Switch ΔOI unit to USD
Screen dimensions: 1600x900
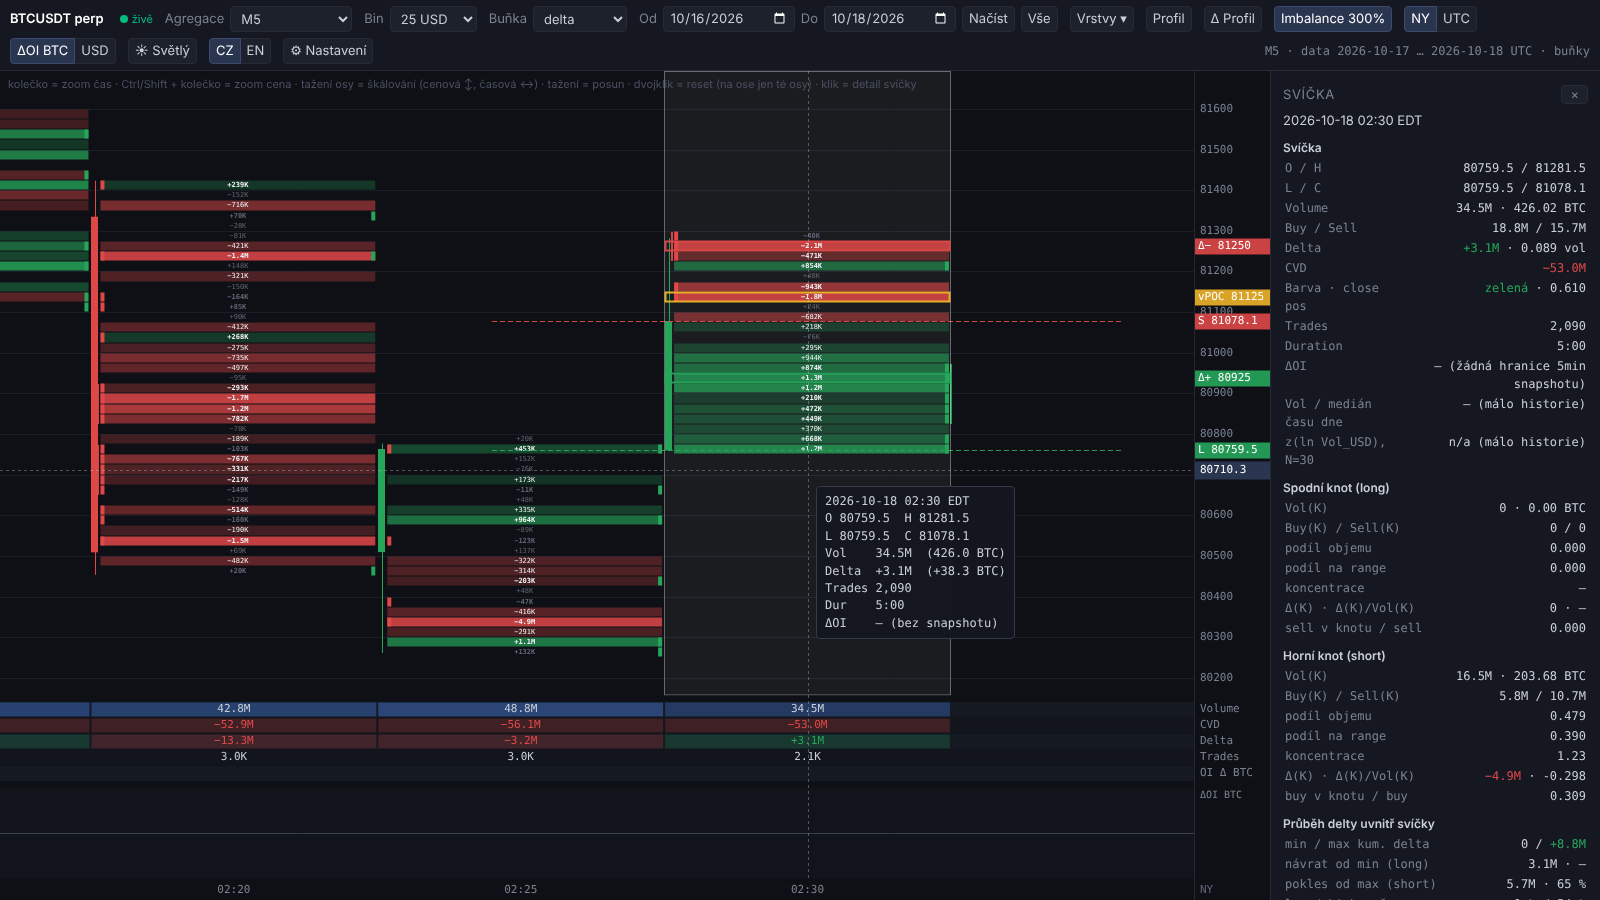[95, 51]
